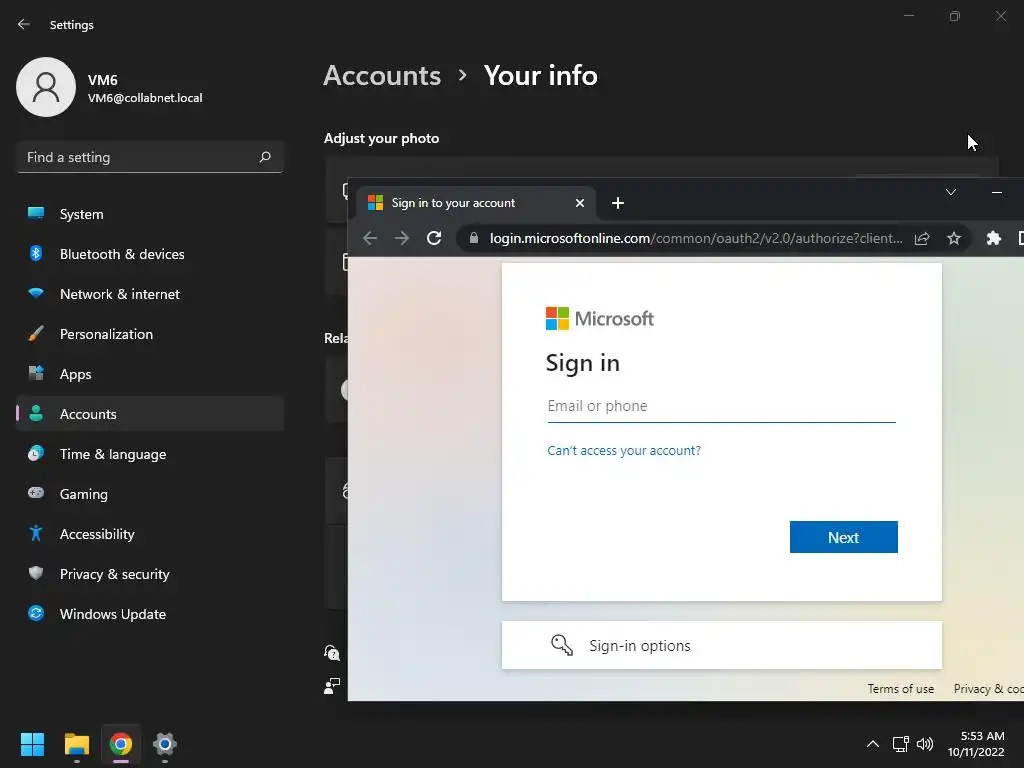
Task: Open the Chrome extensions puzzle icon
Action: (993, 238)
